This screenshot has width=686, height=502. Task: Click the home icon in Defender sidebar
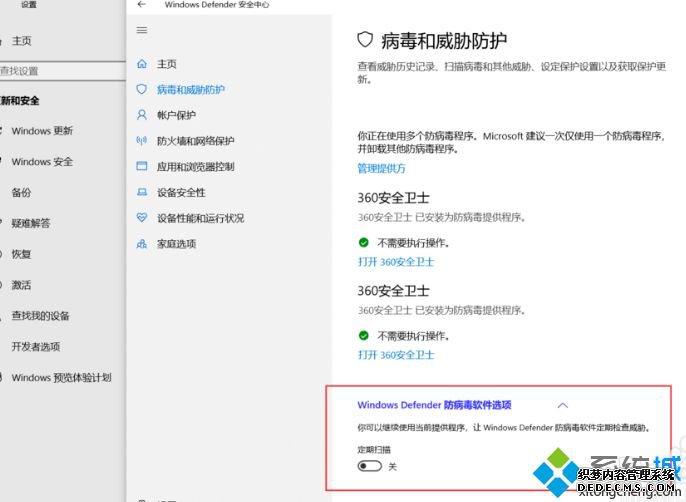pos(142,64)
